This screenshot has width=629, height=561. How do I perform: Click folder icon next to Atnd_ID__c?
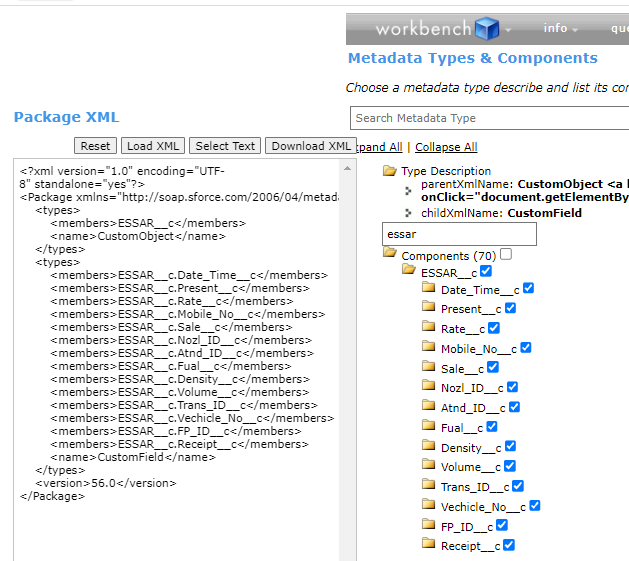coord(428,405)
